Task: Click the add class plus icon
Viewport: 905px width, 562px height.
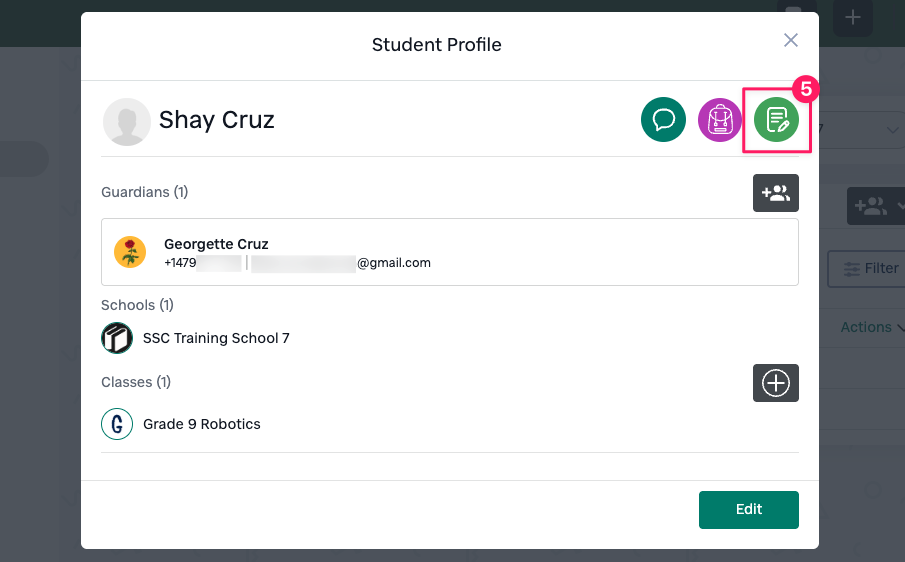Action: click(775, 383)
